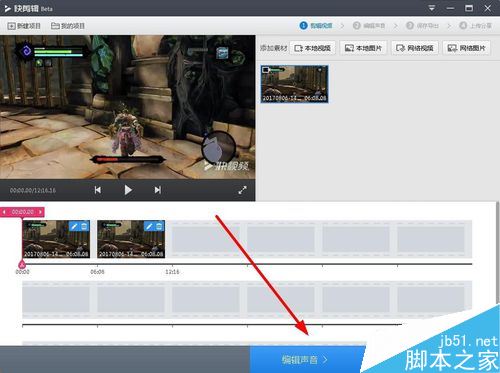Go to step 3 保存导出 tab
The width and height of the screenshot is (500, 373).
[422, 25]
